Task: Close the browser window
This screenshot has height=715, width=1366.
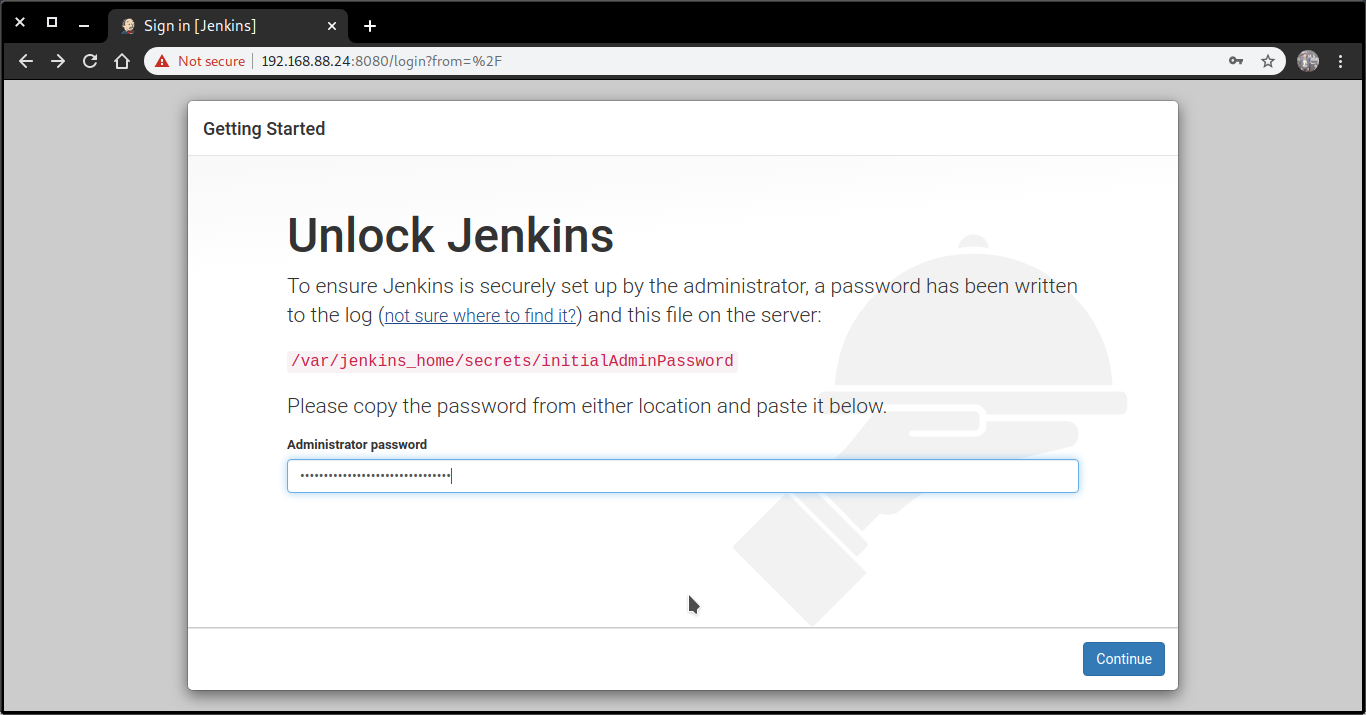Action: click(x=20, y=22)
